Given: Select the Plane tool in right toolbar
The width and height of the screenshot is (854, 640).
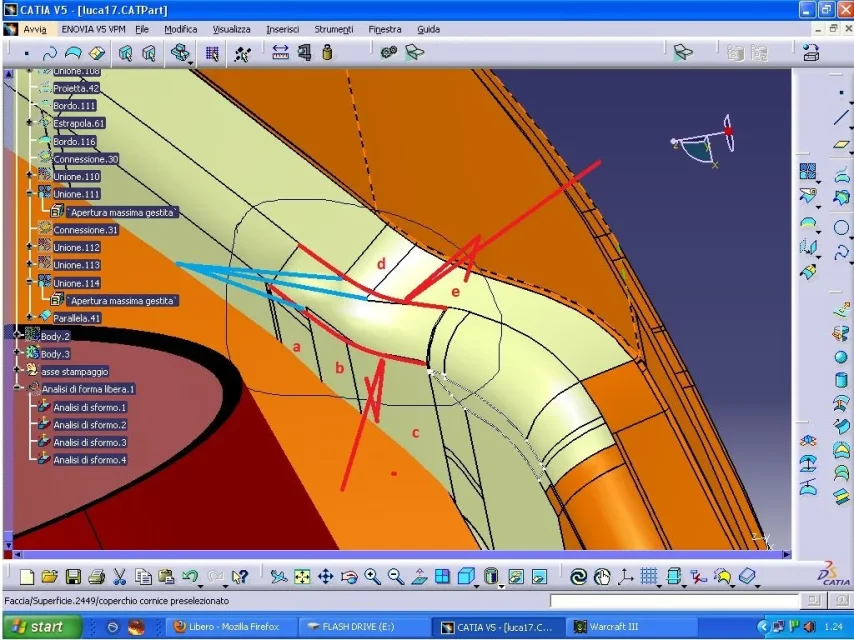Looking at the screenshot, I should point(841,144).
